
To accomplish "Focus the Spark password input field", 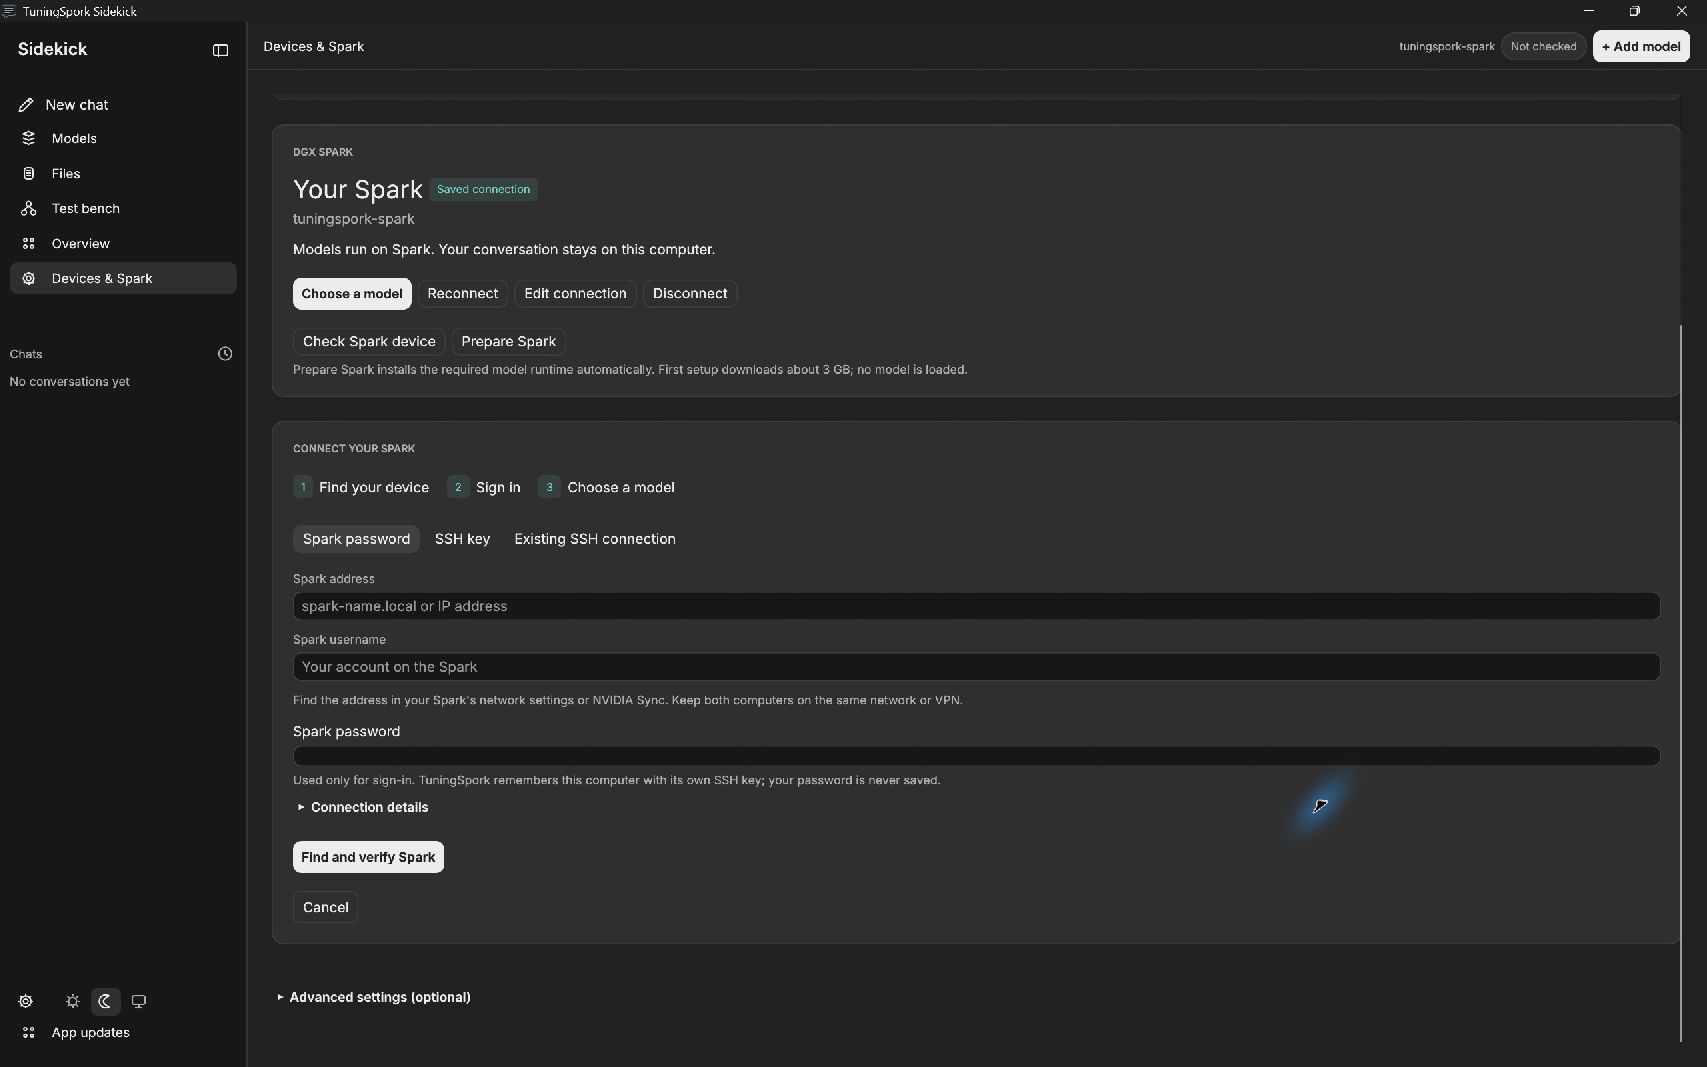I will pyautogui.click(x=976, y=756).
